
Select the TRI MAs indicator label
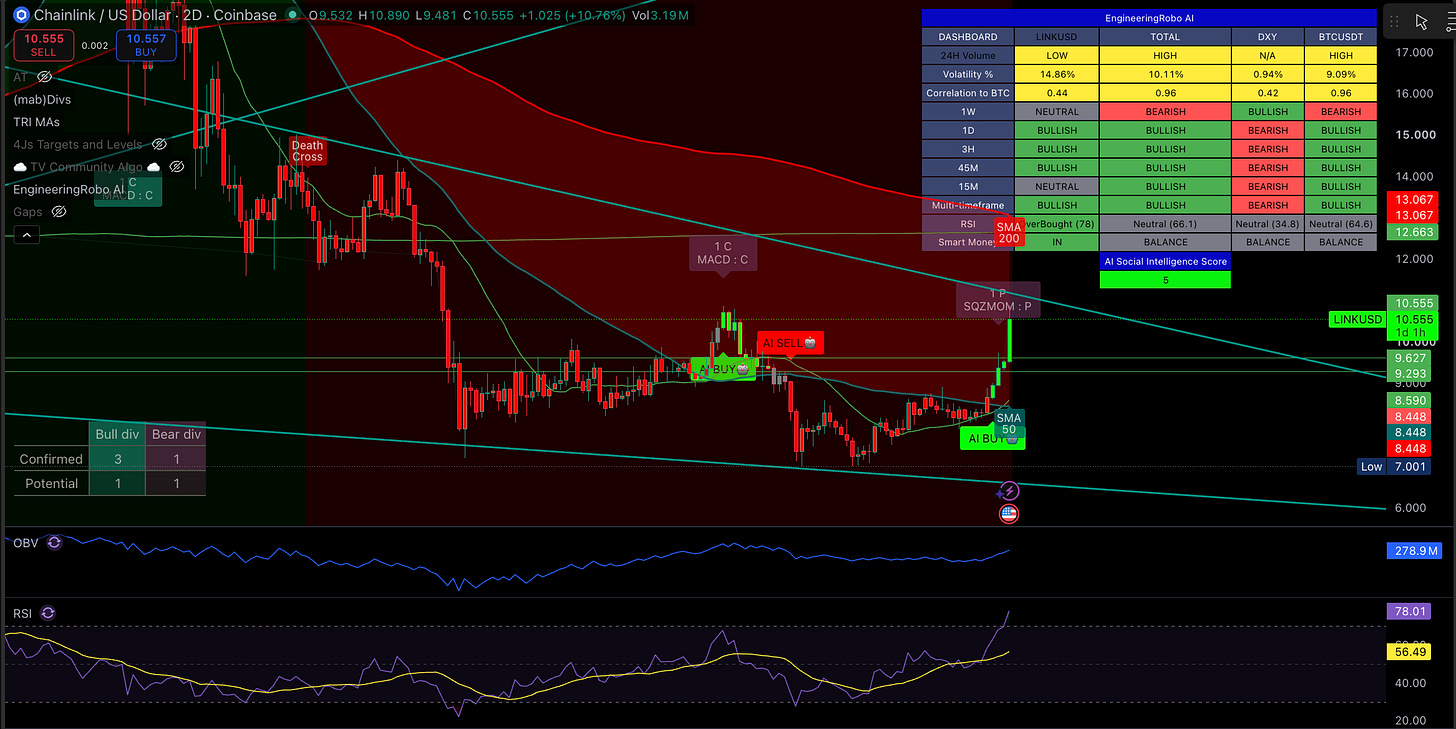36,122
